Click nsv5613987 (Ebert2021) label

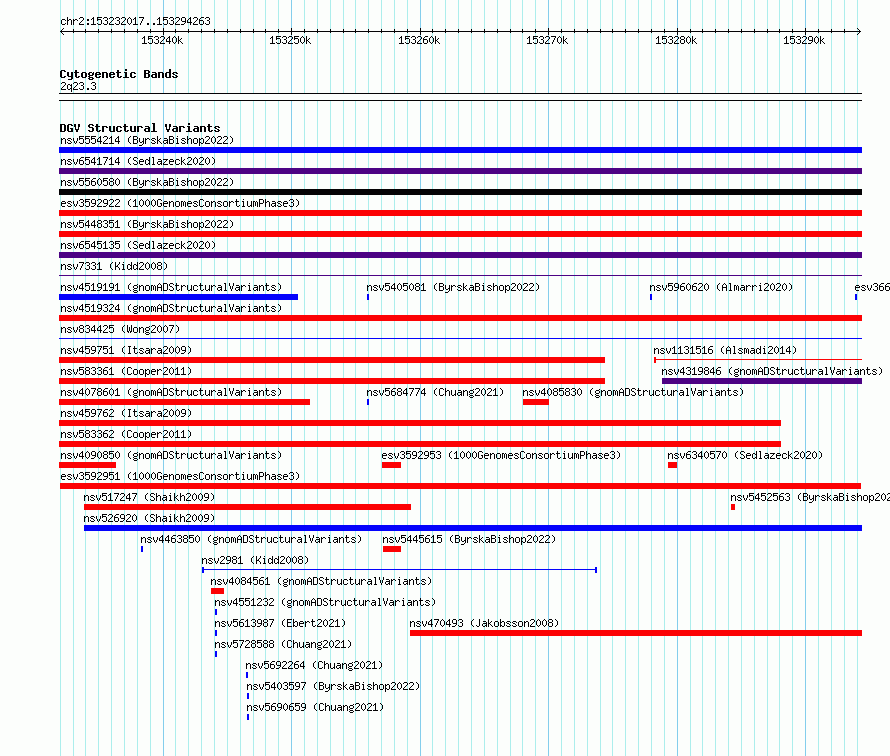(280, 623)
